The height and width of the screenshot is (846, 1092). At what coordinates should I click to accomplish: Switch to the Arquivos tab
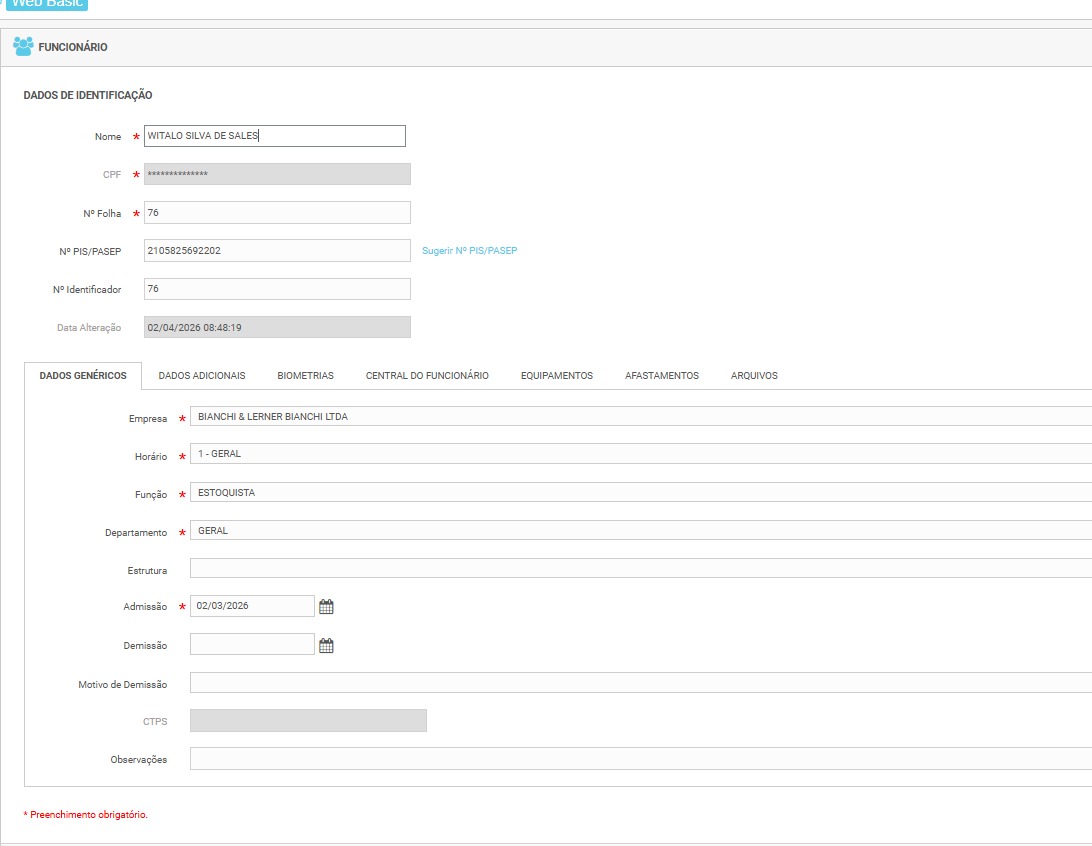pos(753,376)
